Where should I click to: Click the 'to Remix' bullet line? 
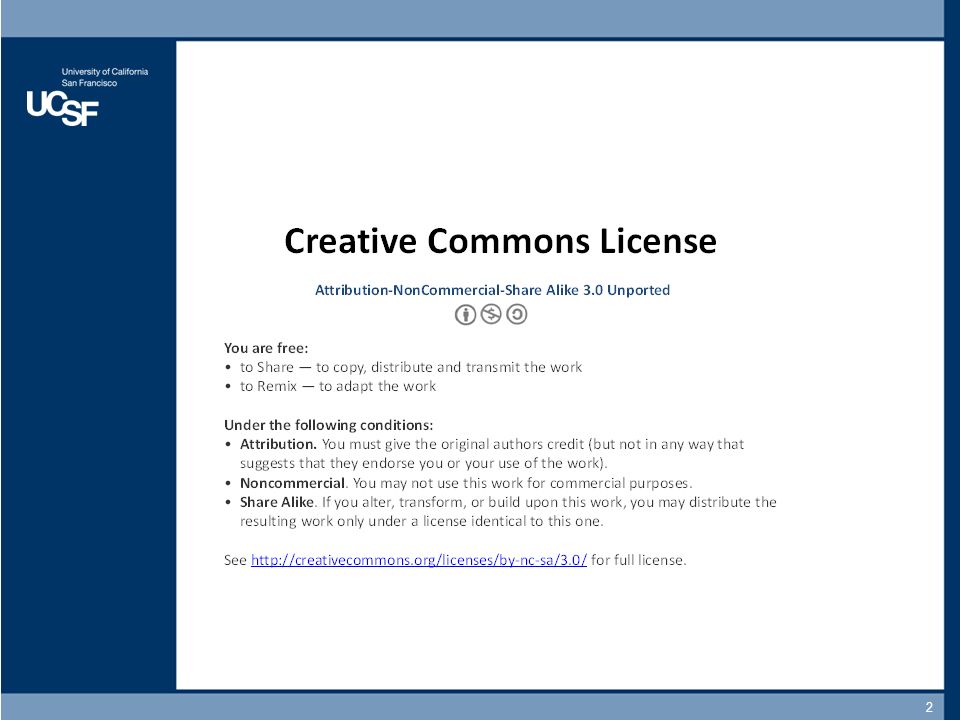tap(338, 386)
